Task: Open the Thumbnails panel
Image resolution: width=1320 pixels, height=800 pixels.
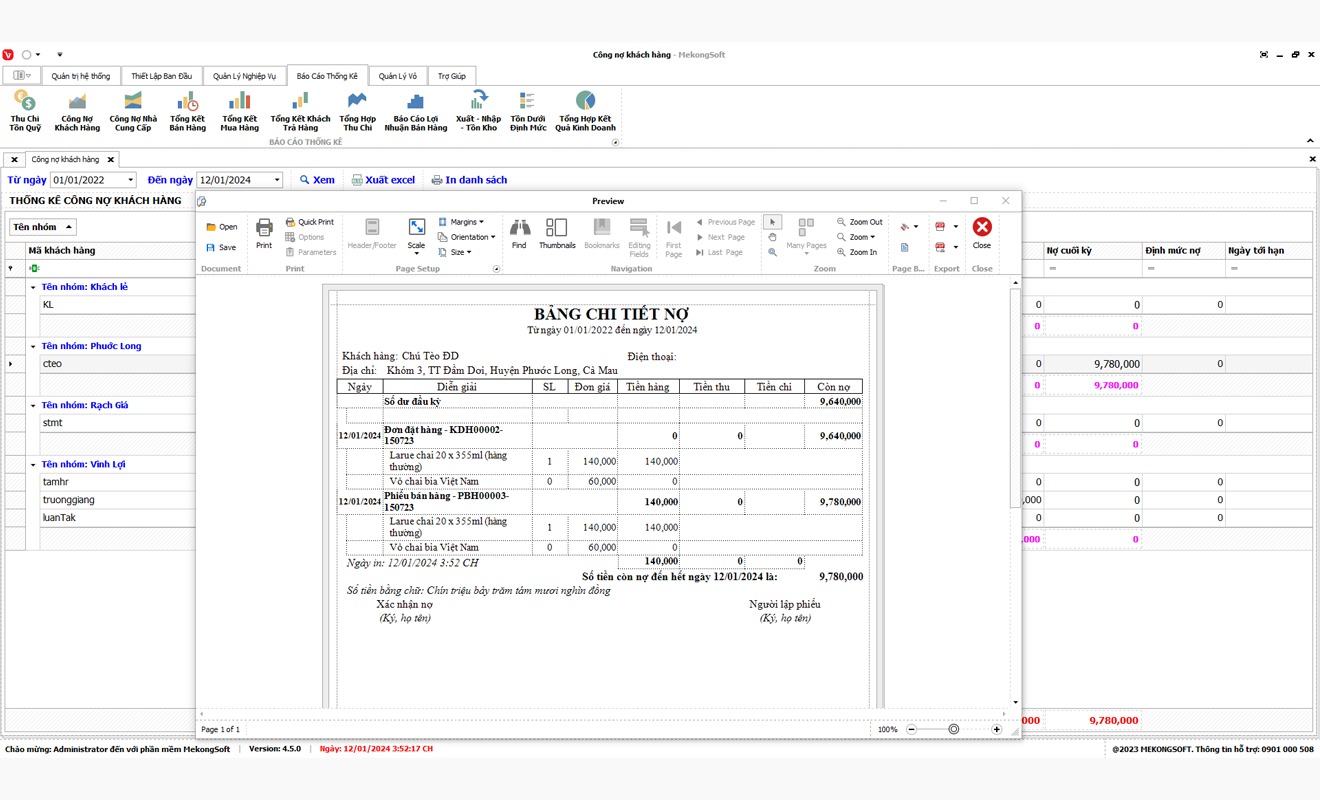Action: tap(556, 233)
